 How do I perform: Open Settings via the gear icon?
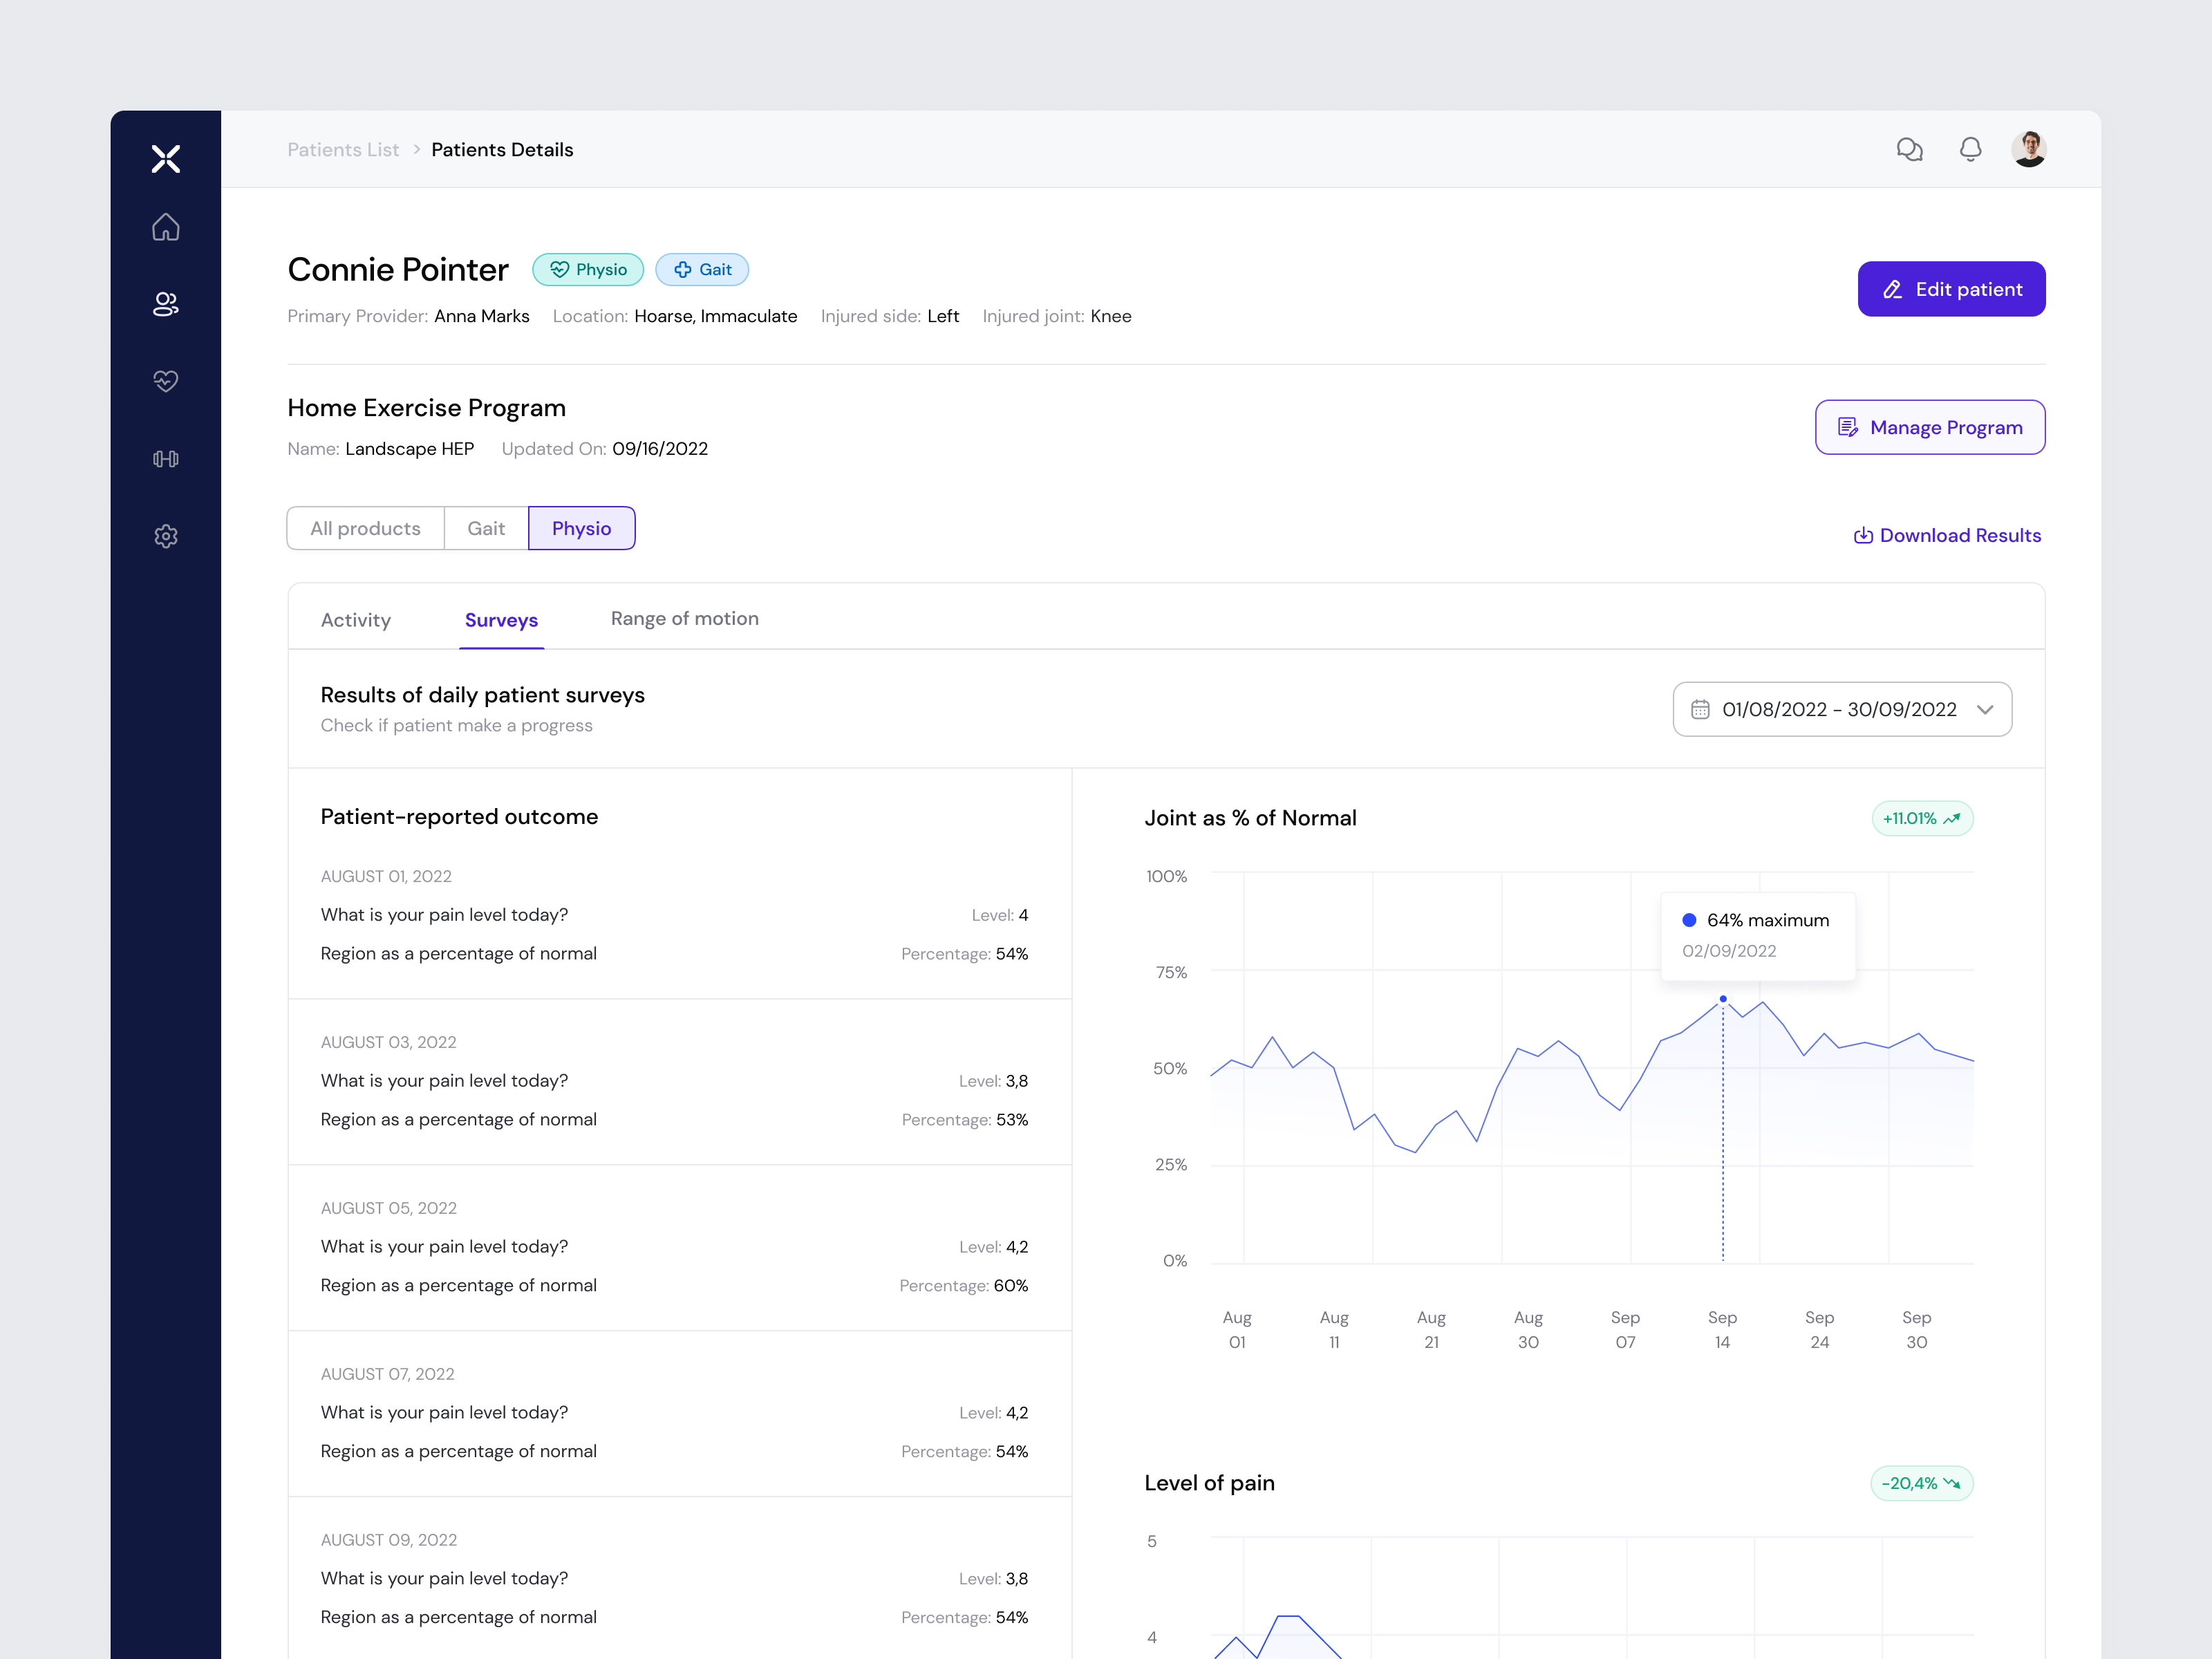coord(166,536)
